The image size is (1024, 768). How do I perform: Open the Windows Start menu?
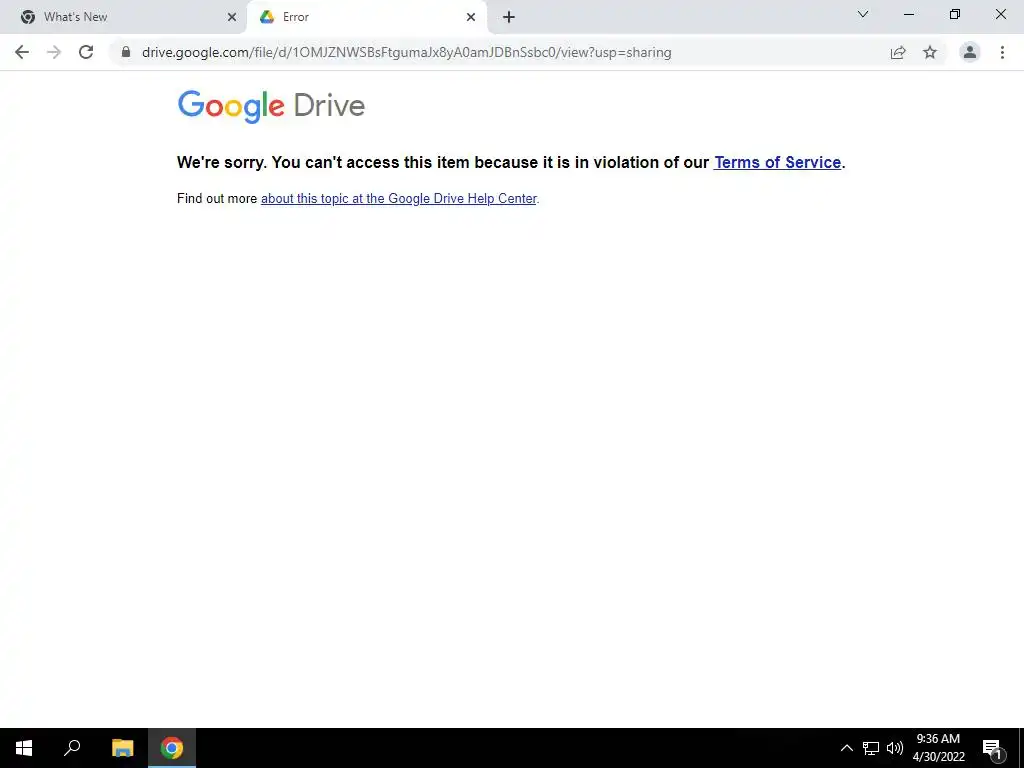pyautogui.click(x=24, y=748)
